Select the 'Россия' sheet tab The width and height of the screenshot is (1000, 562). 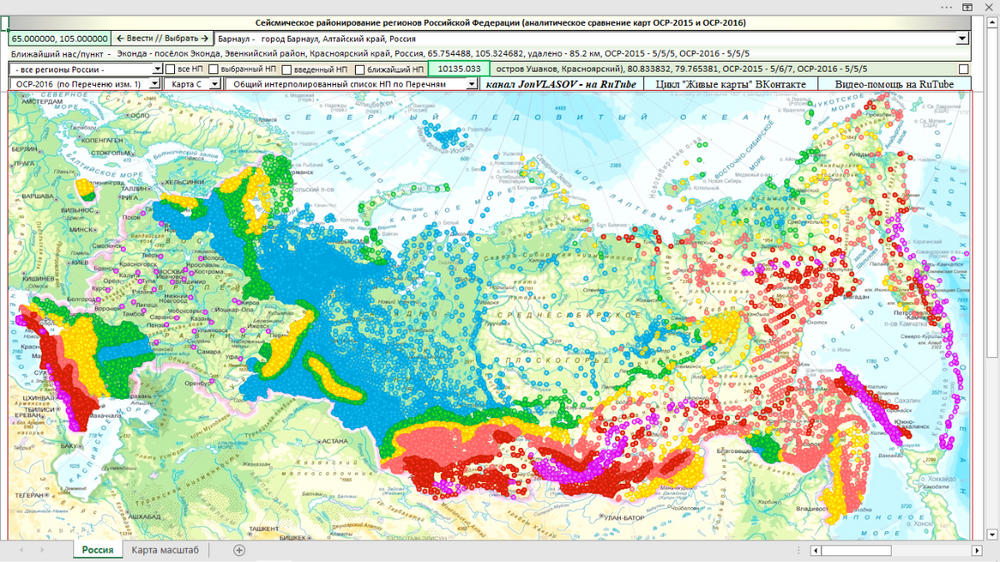(x=98, y=550)
